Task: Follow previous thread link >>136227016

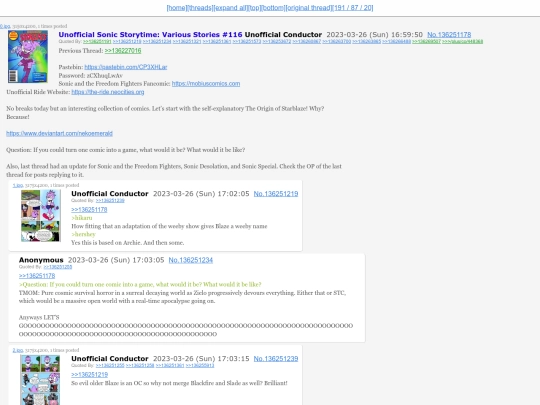Action: [123, 51]
